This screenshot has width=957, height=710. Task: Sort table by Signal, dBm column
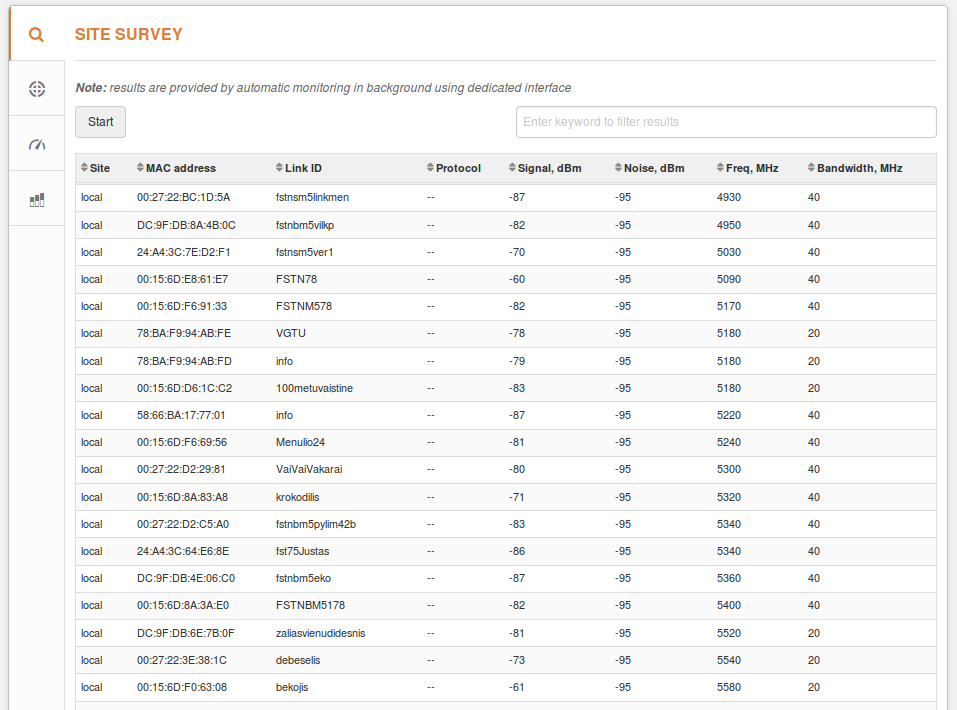coord(545,168)
